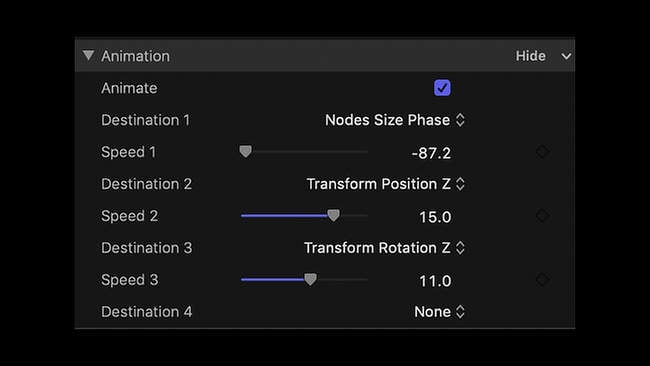Click the Animation section title
The width and height of the screenshot is (650, 366).
tap(136, 56)
